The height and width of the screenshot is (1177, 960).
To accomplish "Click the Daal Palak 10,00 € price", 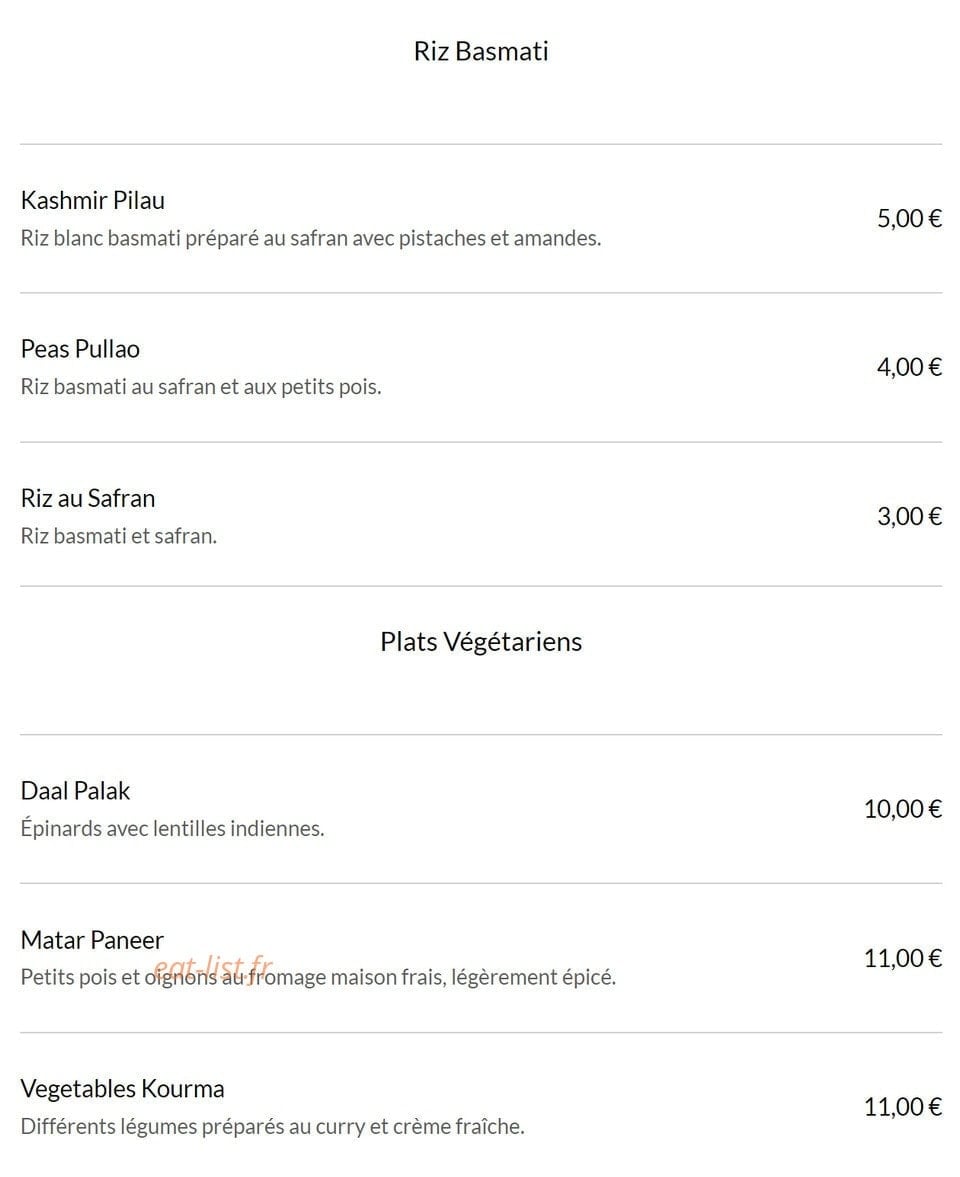I will click(903, 808).
